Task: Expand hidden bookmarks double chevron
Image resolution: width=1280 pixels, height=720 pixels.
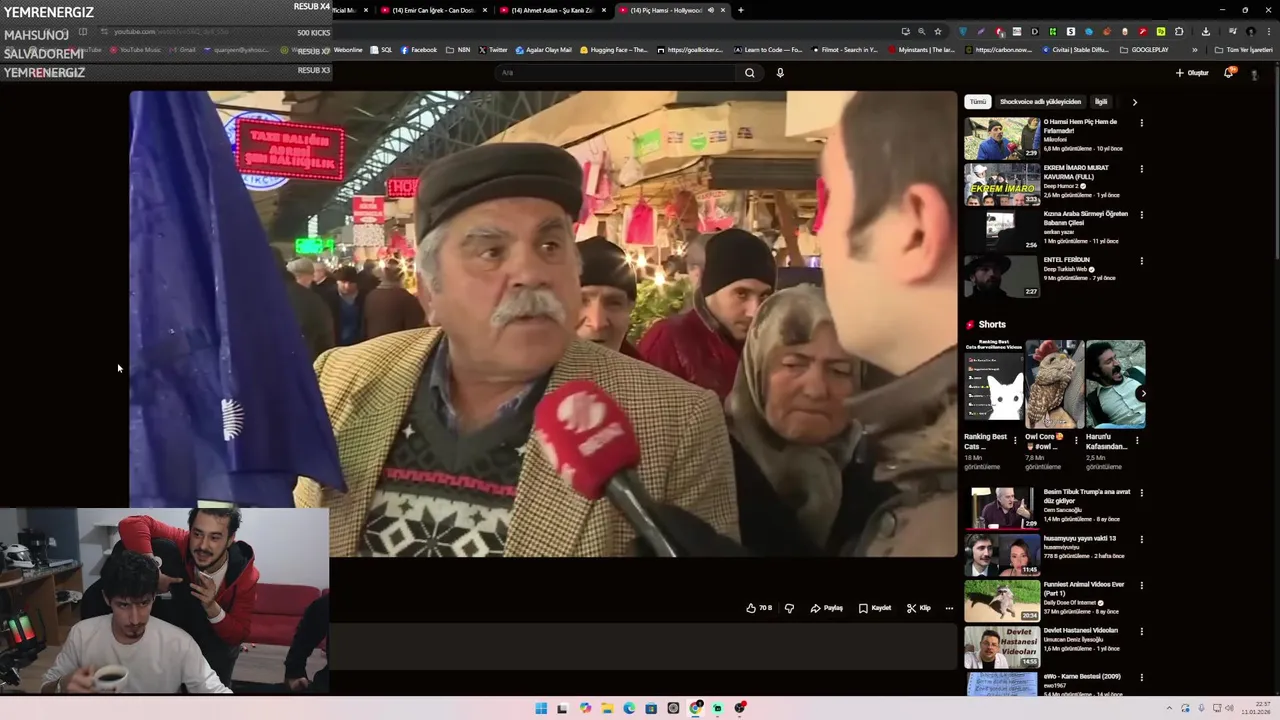Action: point(1194,50)
